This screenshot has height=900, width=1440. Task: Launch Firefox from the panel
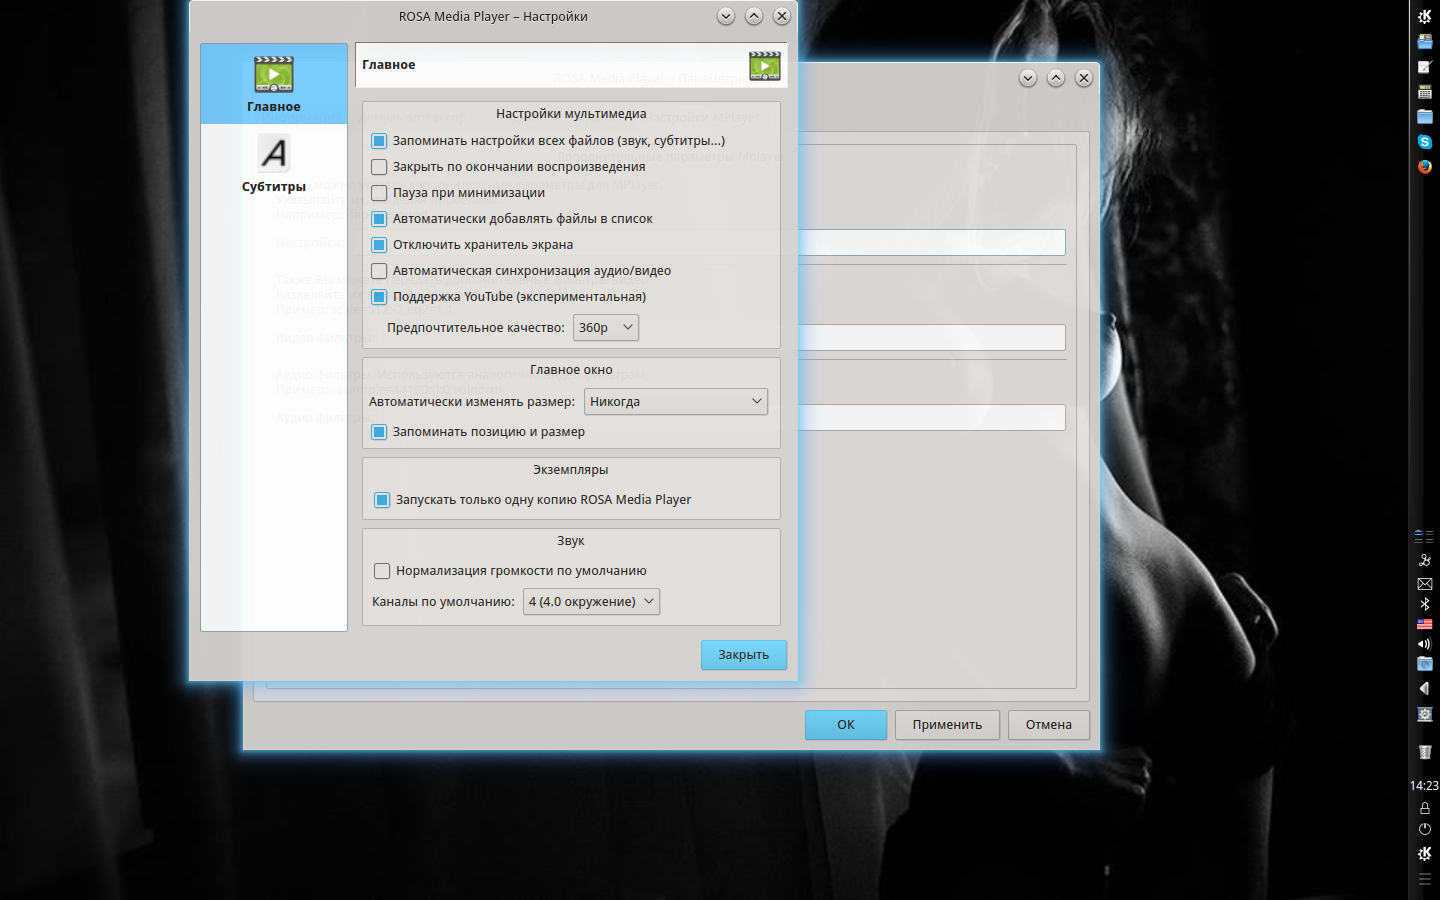[1425, 167]
